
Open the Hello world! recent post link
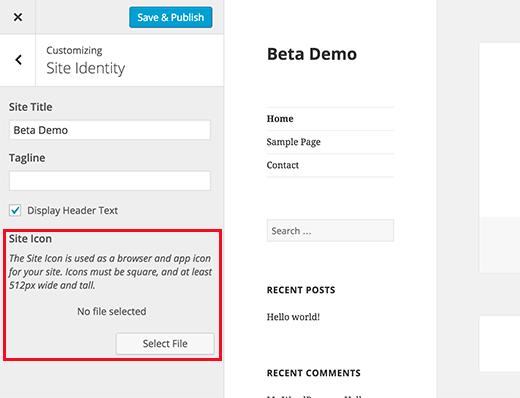293,317
